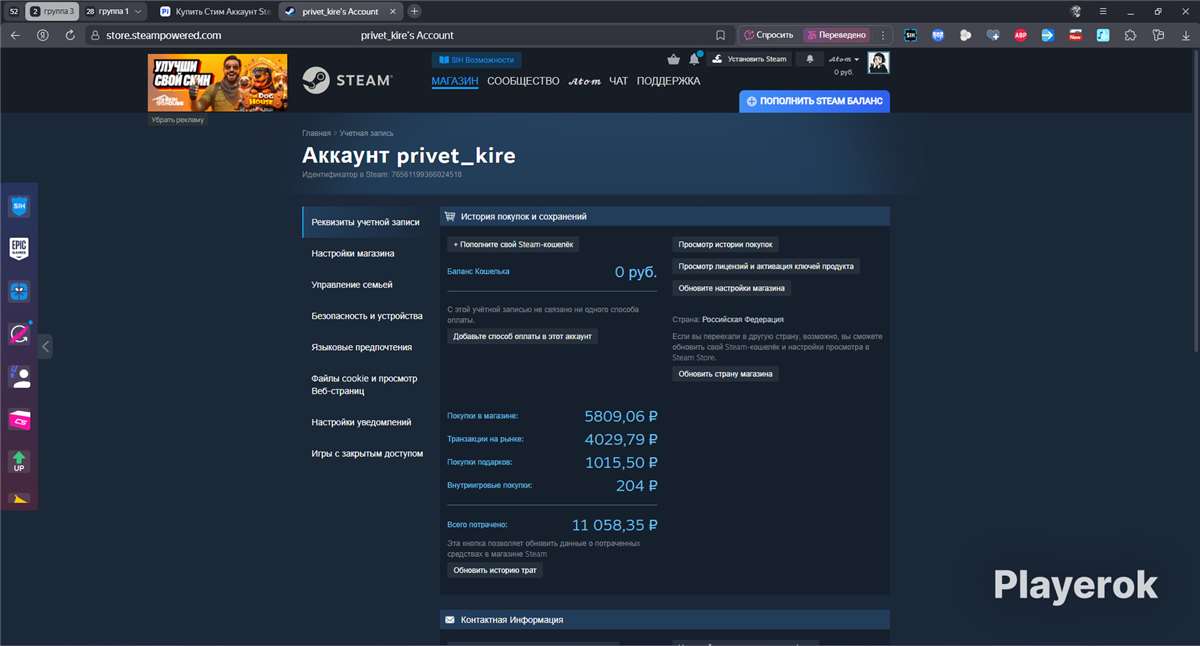The image size is (1200, 646).
Task: Open the profile avatar picture in Steam header
Action: [878, 62]
